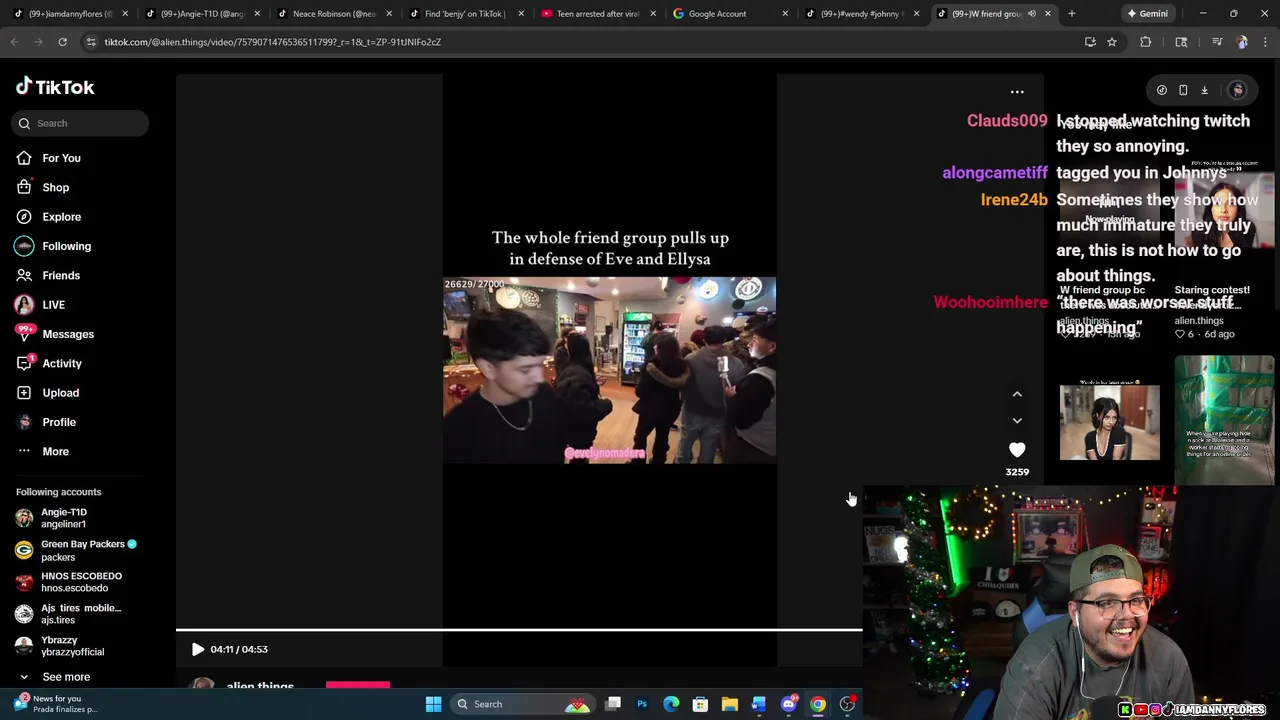
Task: Open Microsoft Store from the taskbar
Action: coord(700,704)
